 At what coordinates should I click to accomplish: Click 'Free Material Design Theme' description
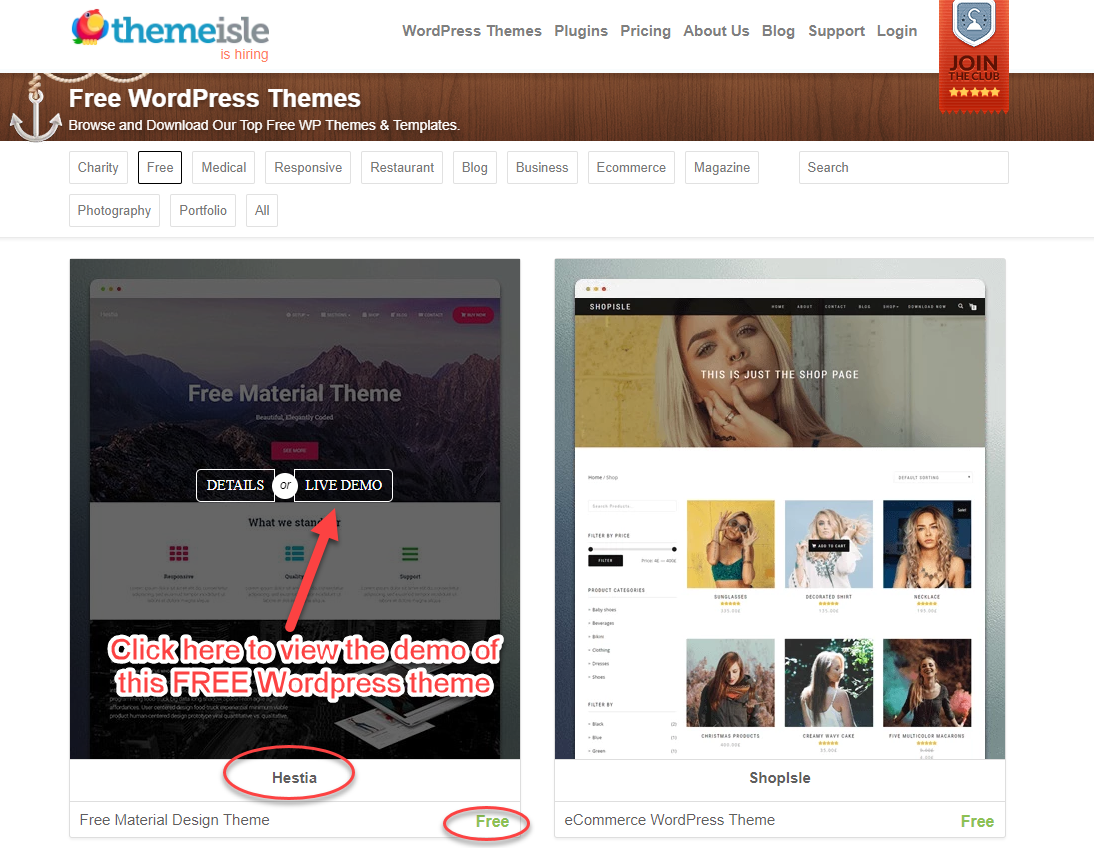pyautogui.click(x=174, y=820)
